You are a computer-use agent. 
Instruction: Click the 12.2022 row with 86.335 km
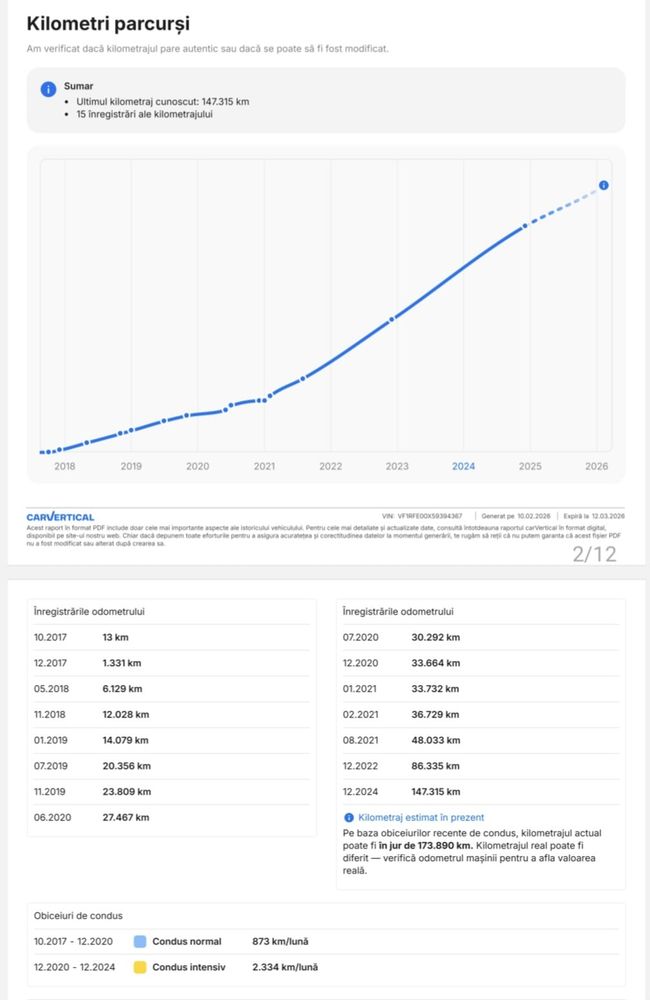[x=481, y=766]
